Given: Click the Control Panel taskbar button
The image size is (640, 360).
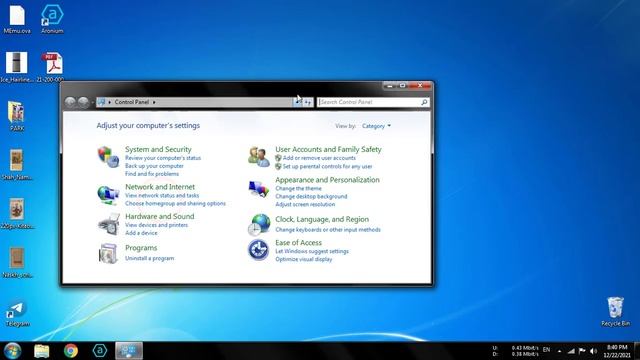Looking at the screenshot, I should click(129, 351).
